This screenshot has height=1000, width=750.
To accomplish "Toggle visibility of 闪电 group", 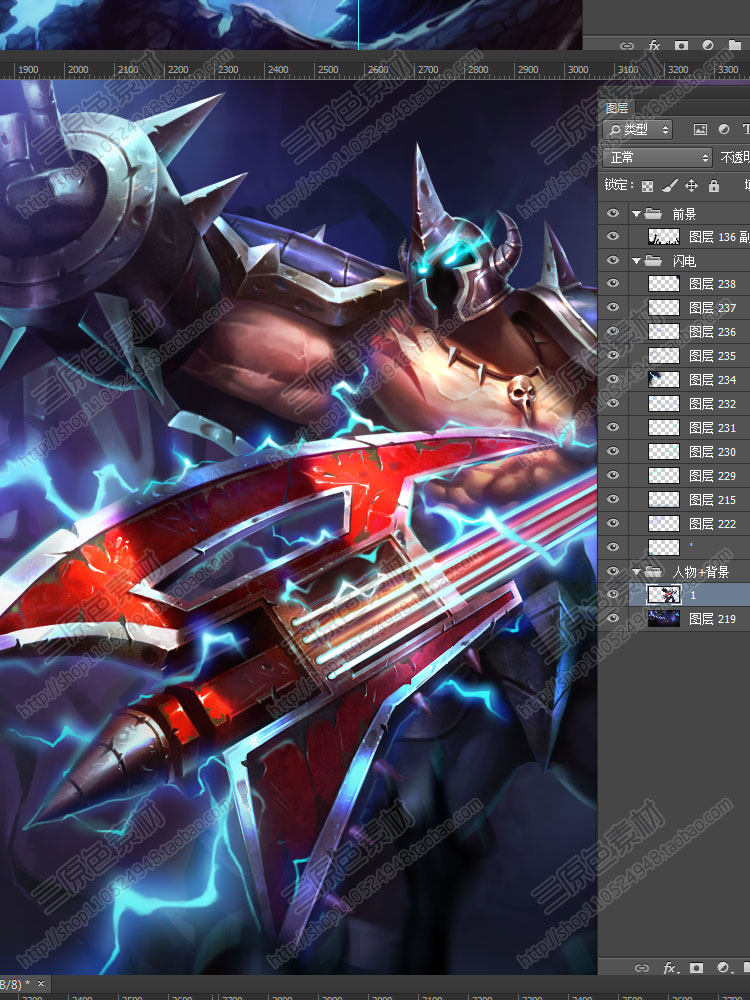I will [x=613, y=260].
